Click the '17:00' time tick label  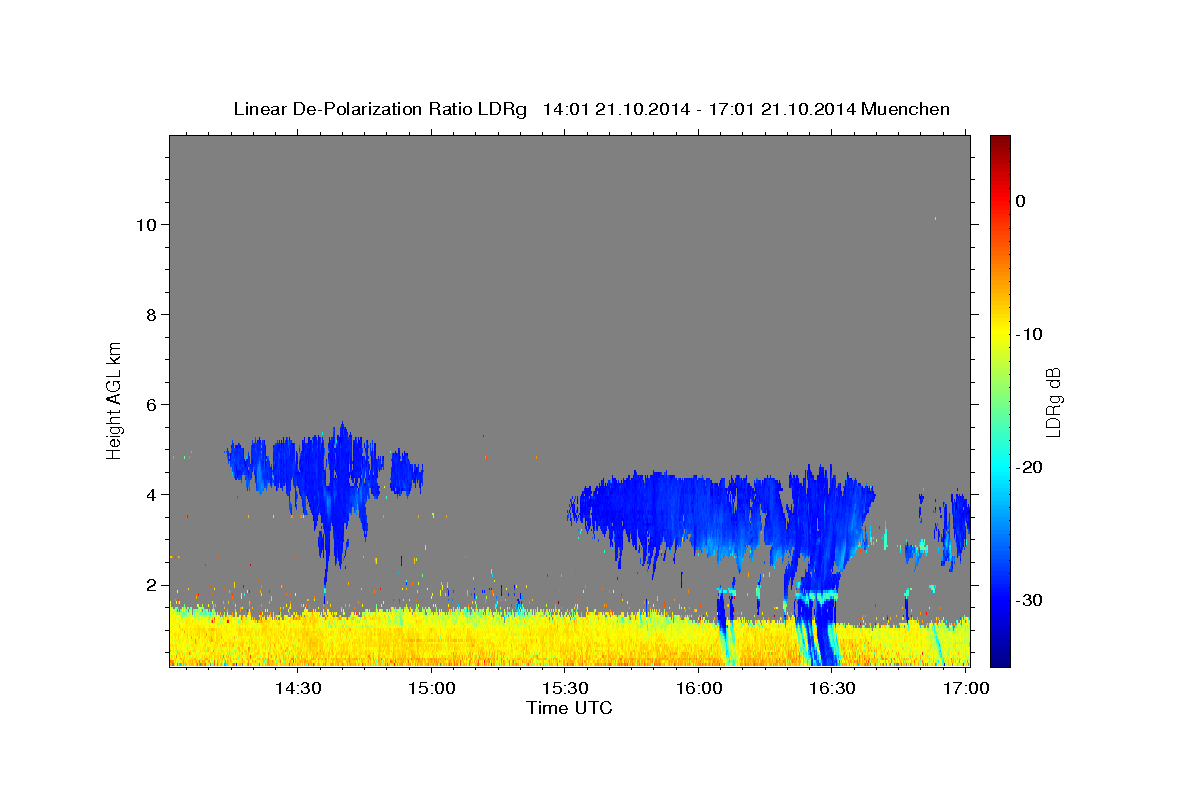966,688
